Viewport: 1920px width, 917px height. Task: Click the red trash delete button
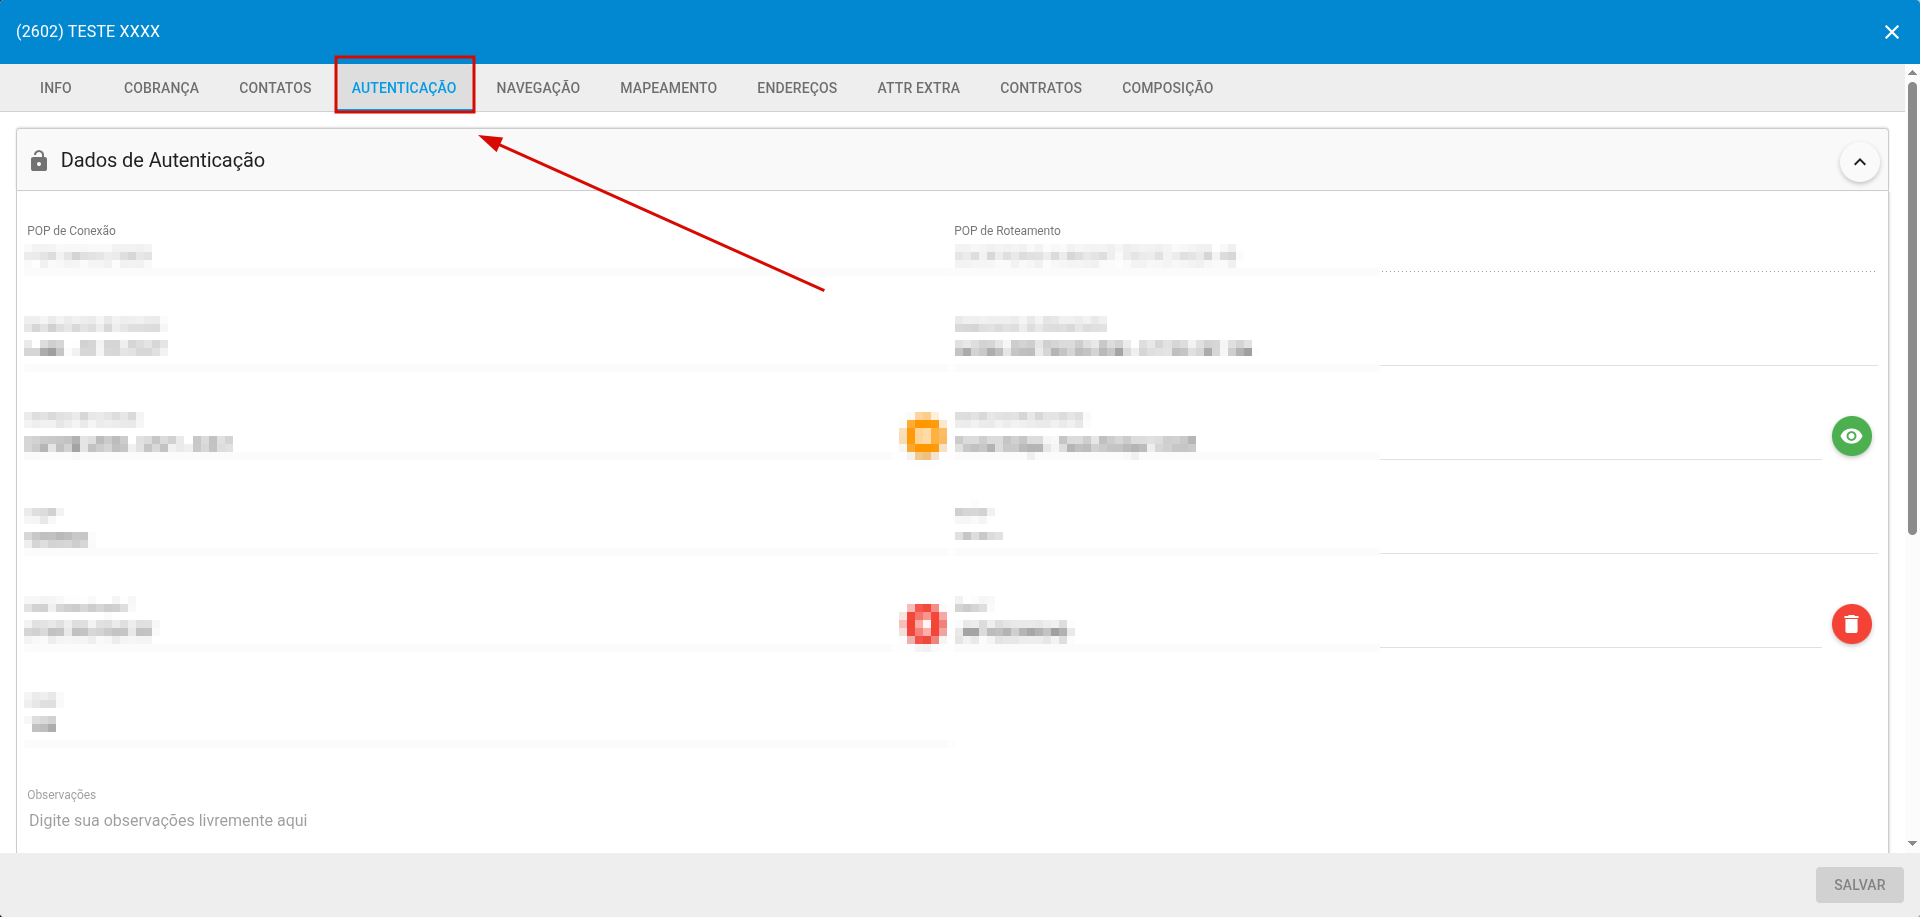tap(1851, 624)
